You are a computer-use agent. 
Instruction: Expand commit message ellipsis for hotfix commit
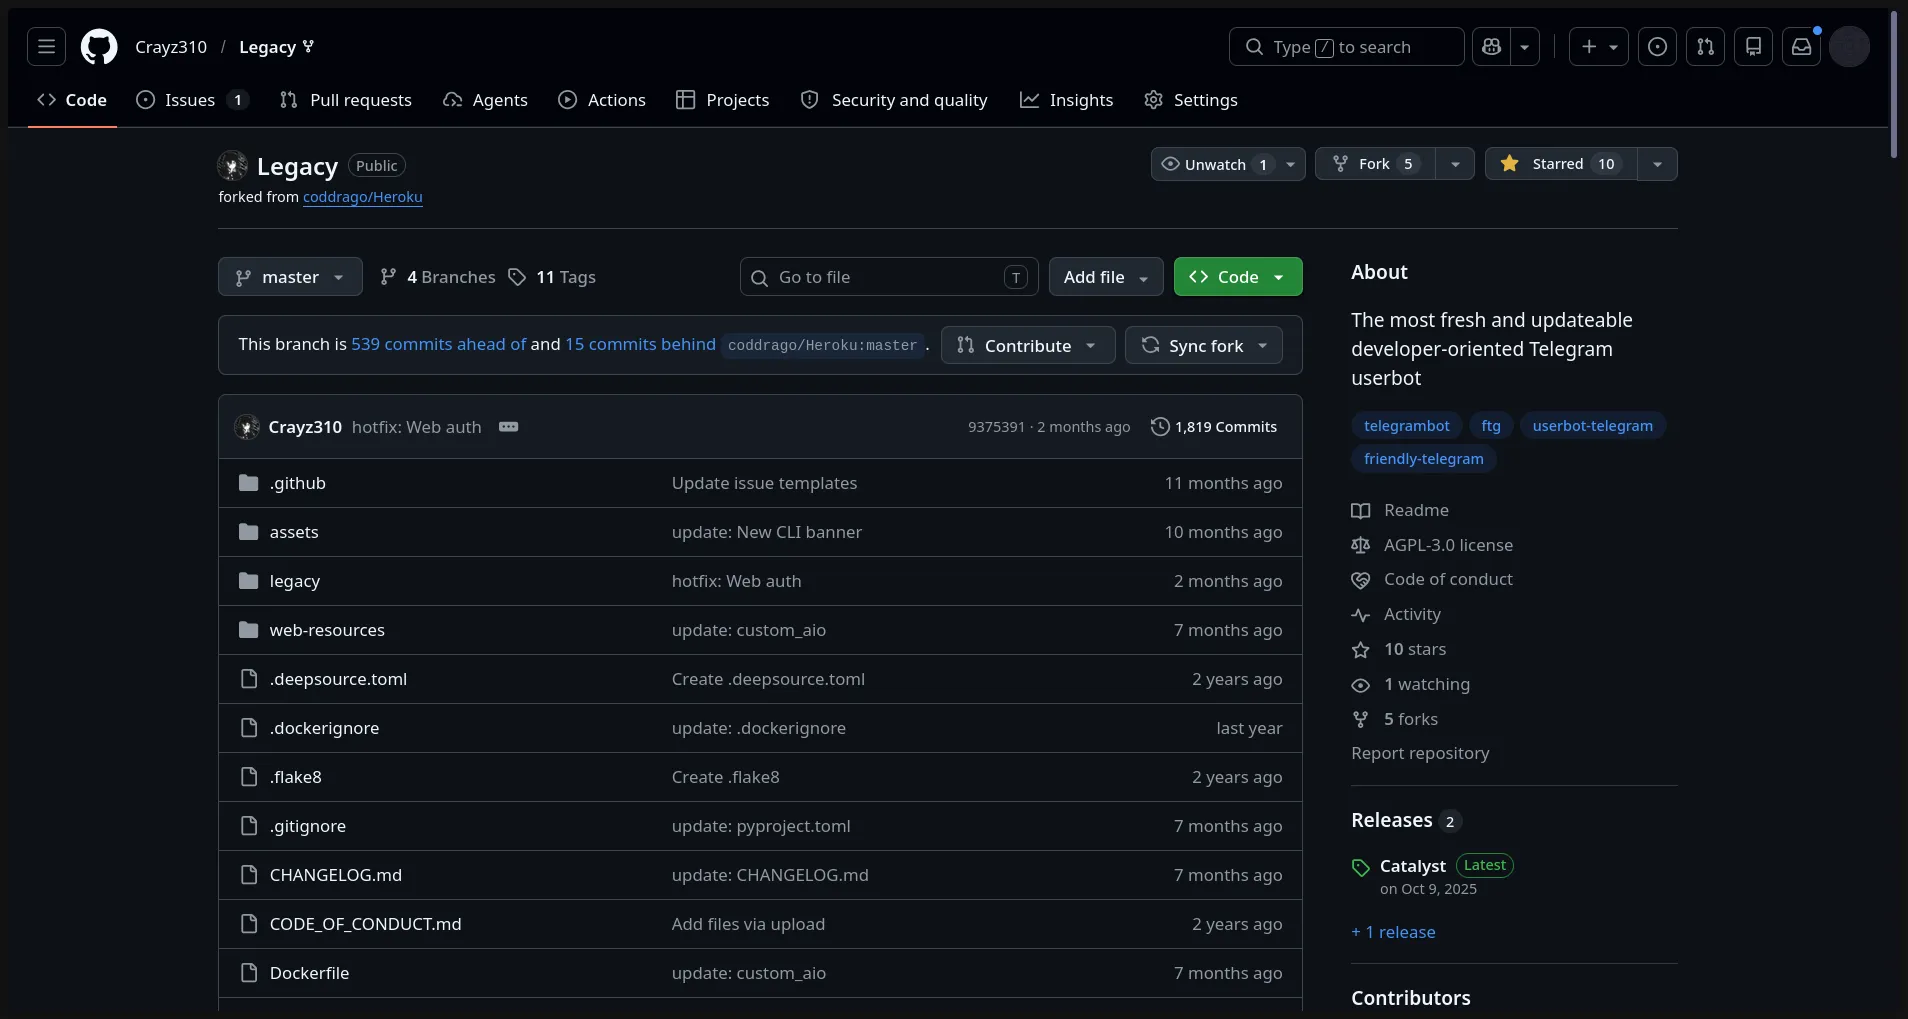508,427
